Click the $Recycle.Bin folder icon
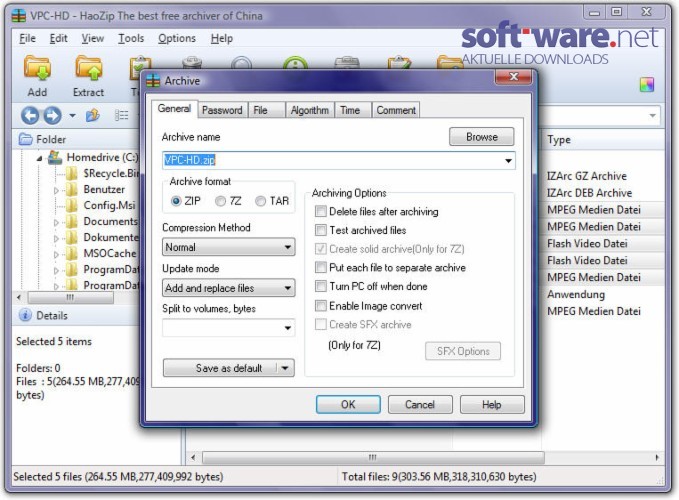679x500 pixels. coord(71,174)
